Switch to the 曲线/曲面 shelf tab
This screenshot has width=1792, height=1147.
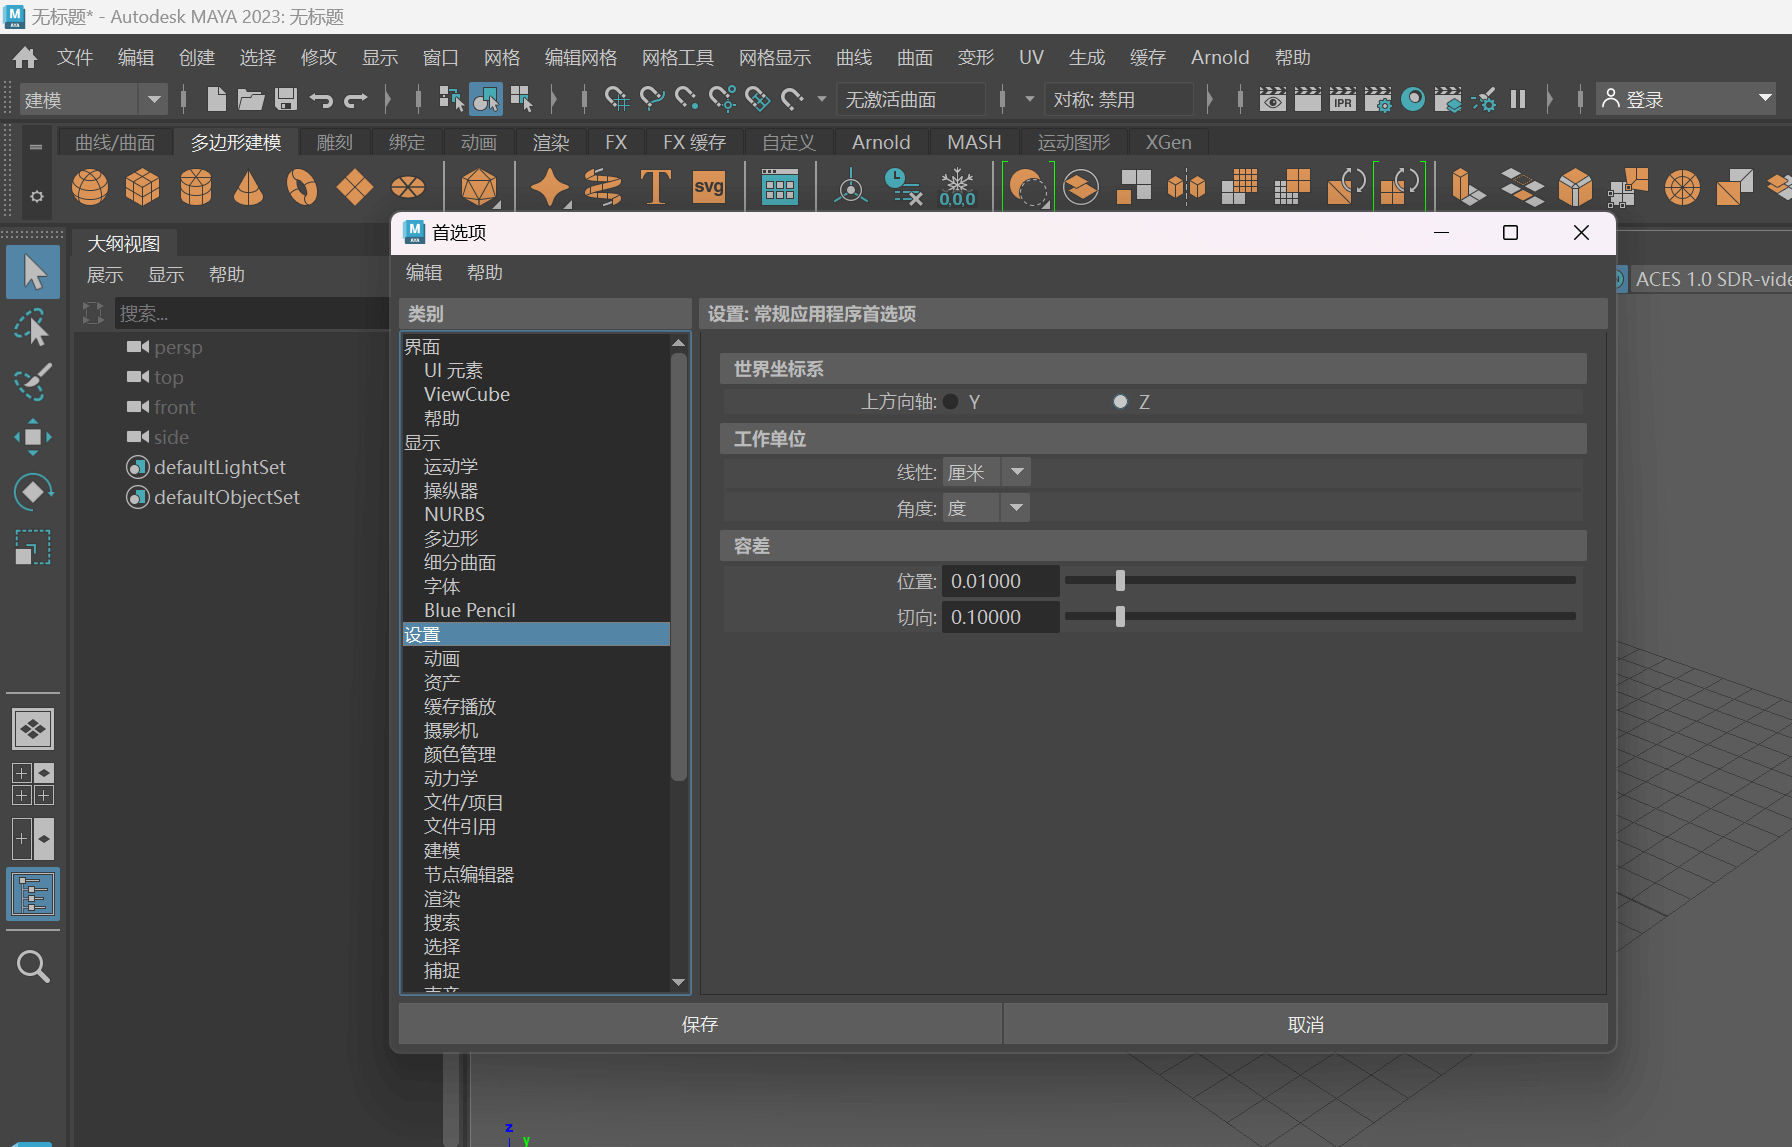115,142
